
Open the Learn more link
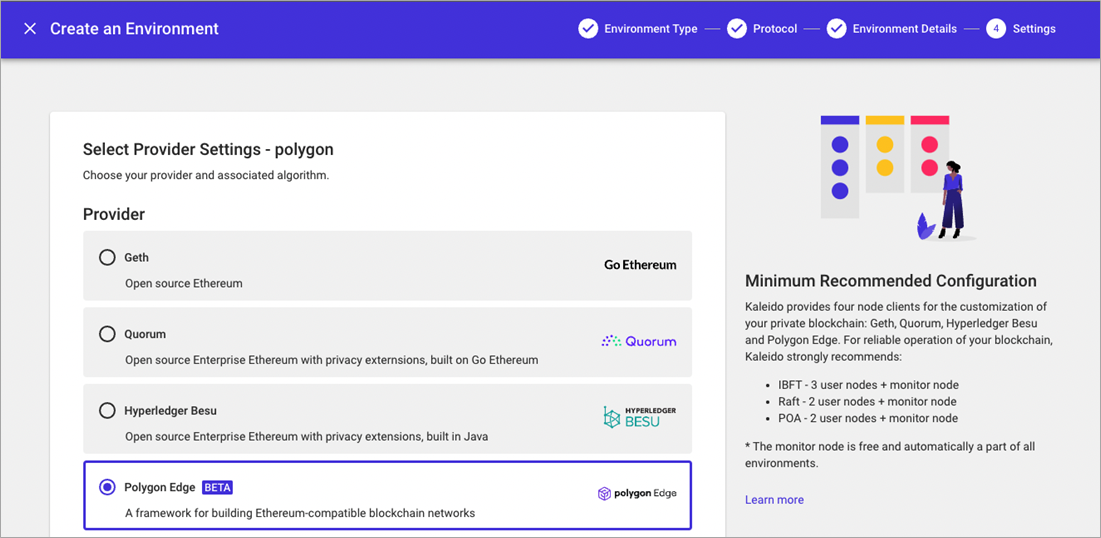pyautogui.click(x=774, y=499)
